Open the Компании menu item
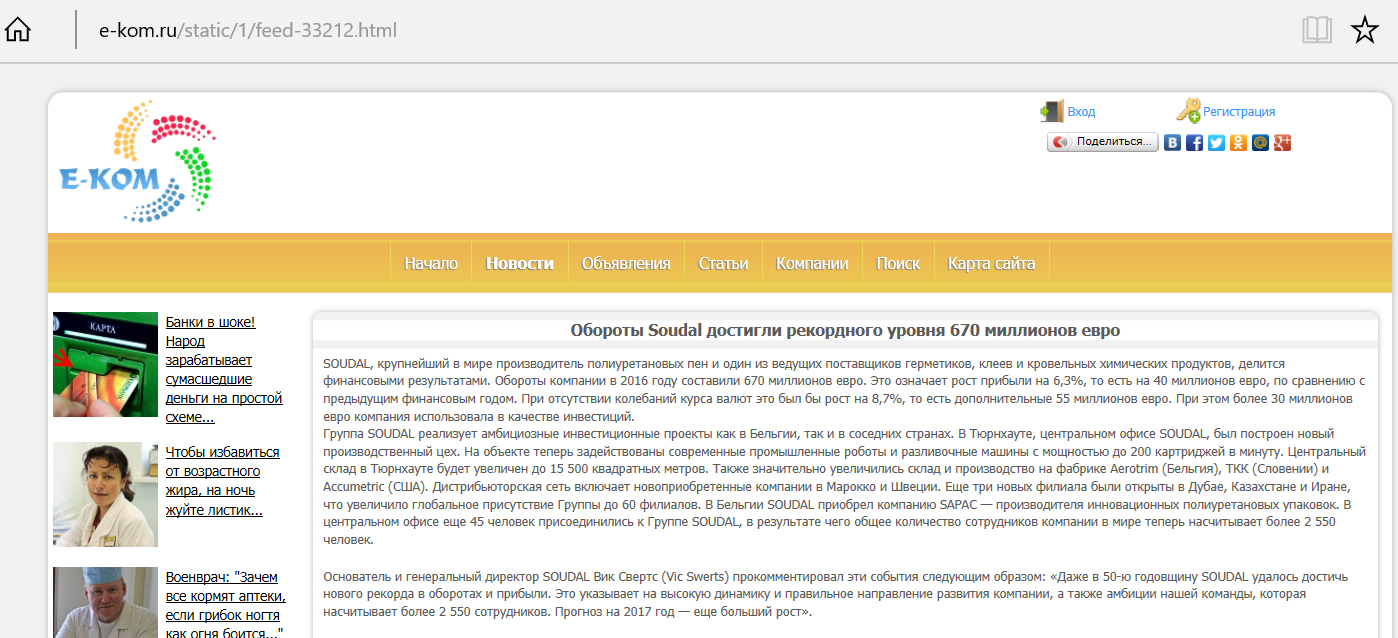This screenshot has width=1398, height=638. point(812,263)
